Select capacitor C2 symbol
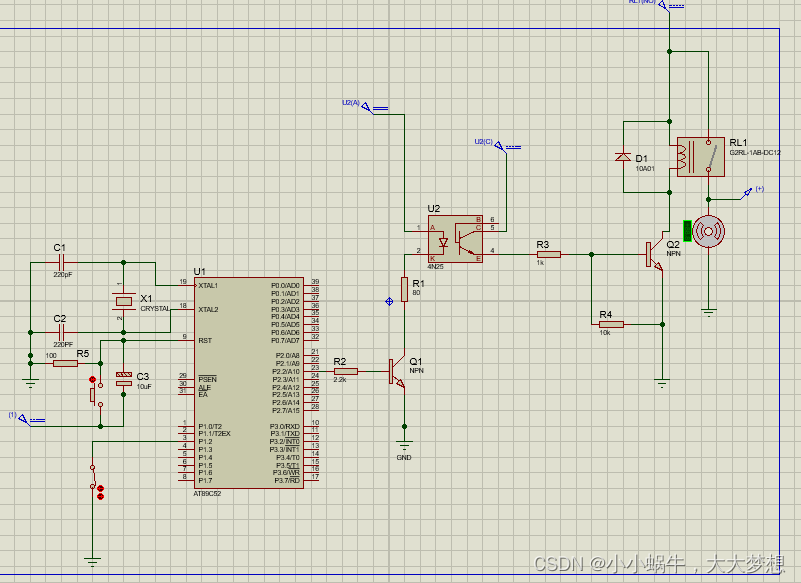This screenshot has width=801, height=583. pos(61,333)
